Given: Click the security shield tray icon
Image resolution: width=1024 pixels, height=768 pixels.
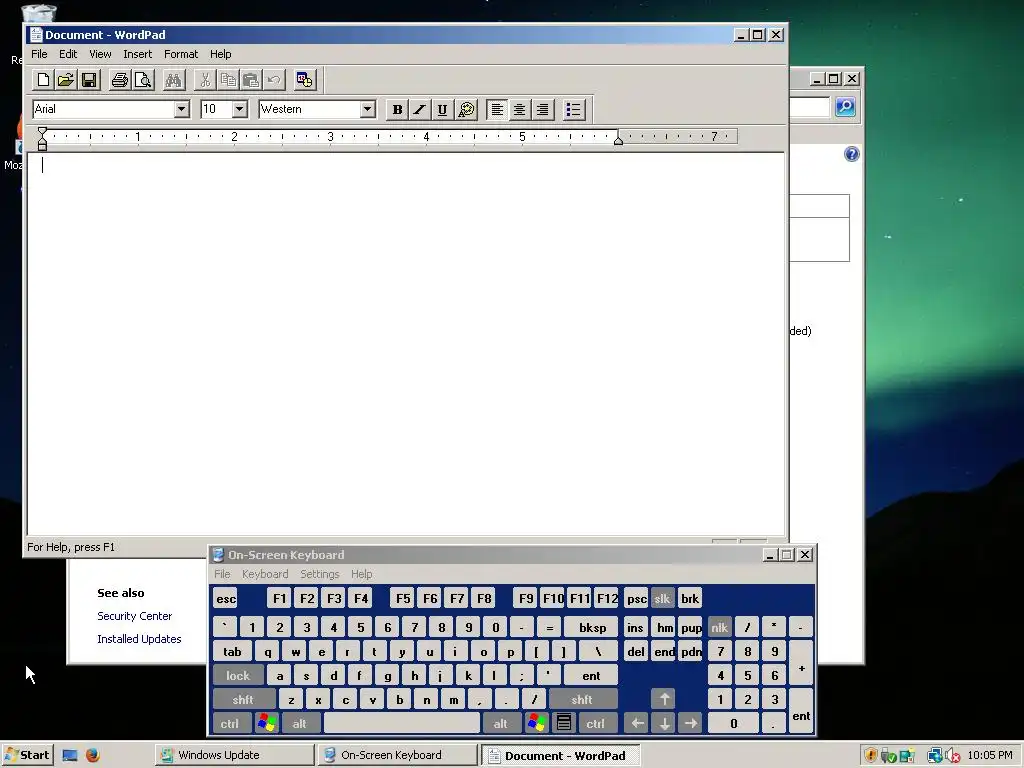Looking at the screenshot, I should [871, 756].
